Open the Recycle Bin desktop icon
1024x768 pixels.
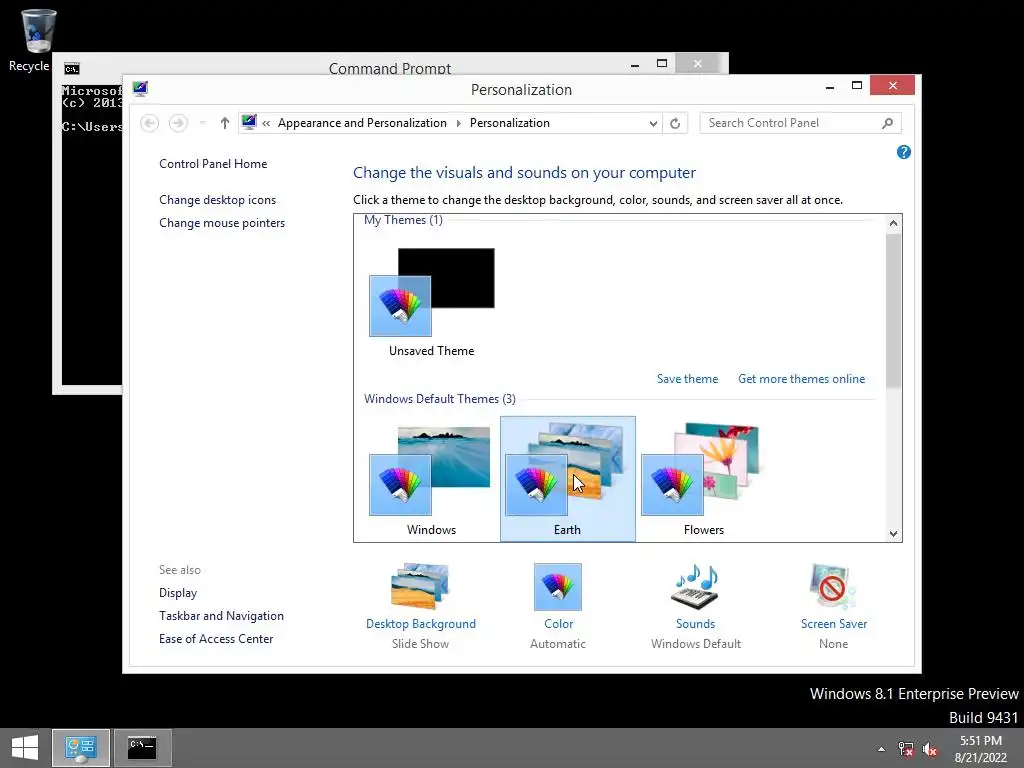[x=36, y=39]
